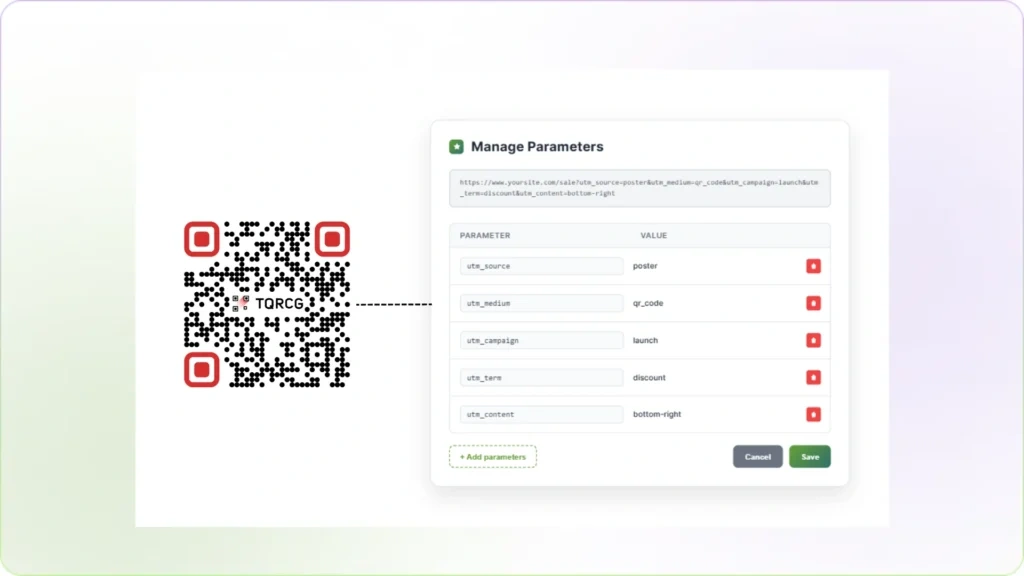Delete the utm_content parameter row

click(813, 414)
